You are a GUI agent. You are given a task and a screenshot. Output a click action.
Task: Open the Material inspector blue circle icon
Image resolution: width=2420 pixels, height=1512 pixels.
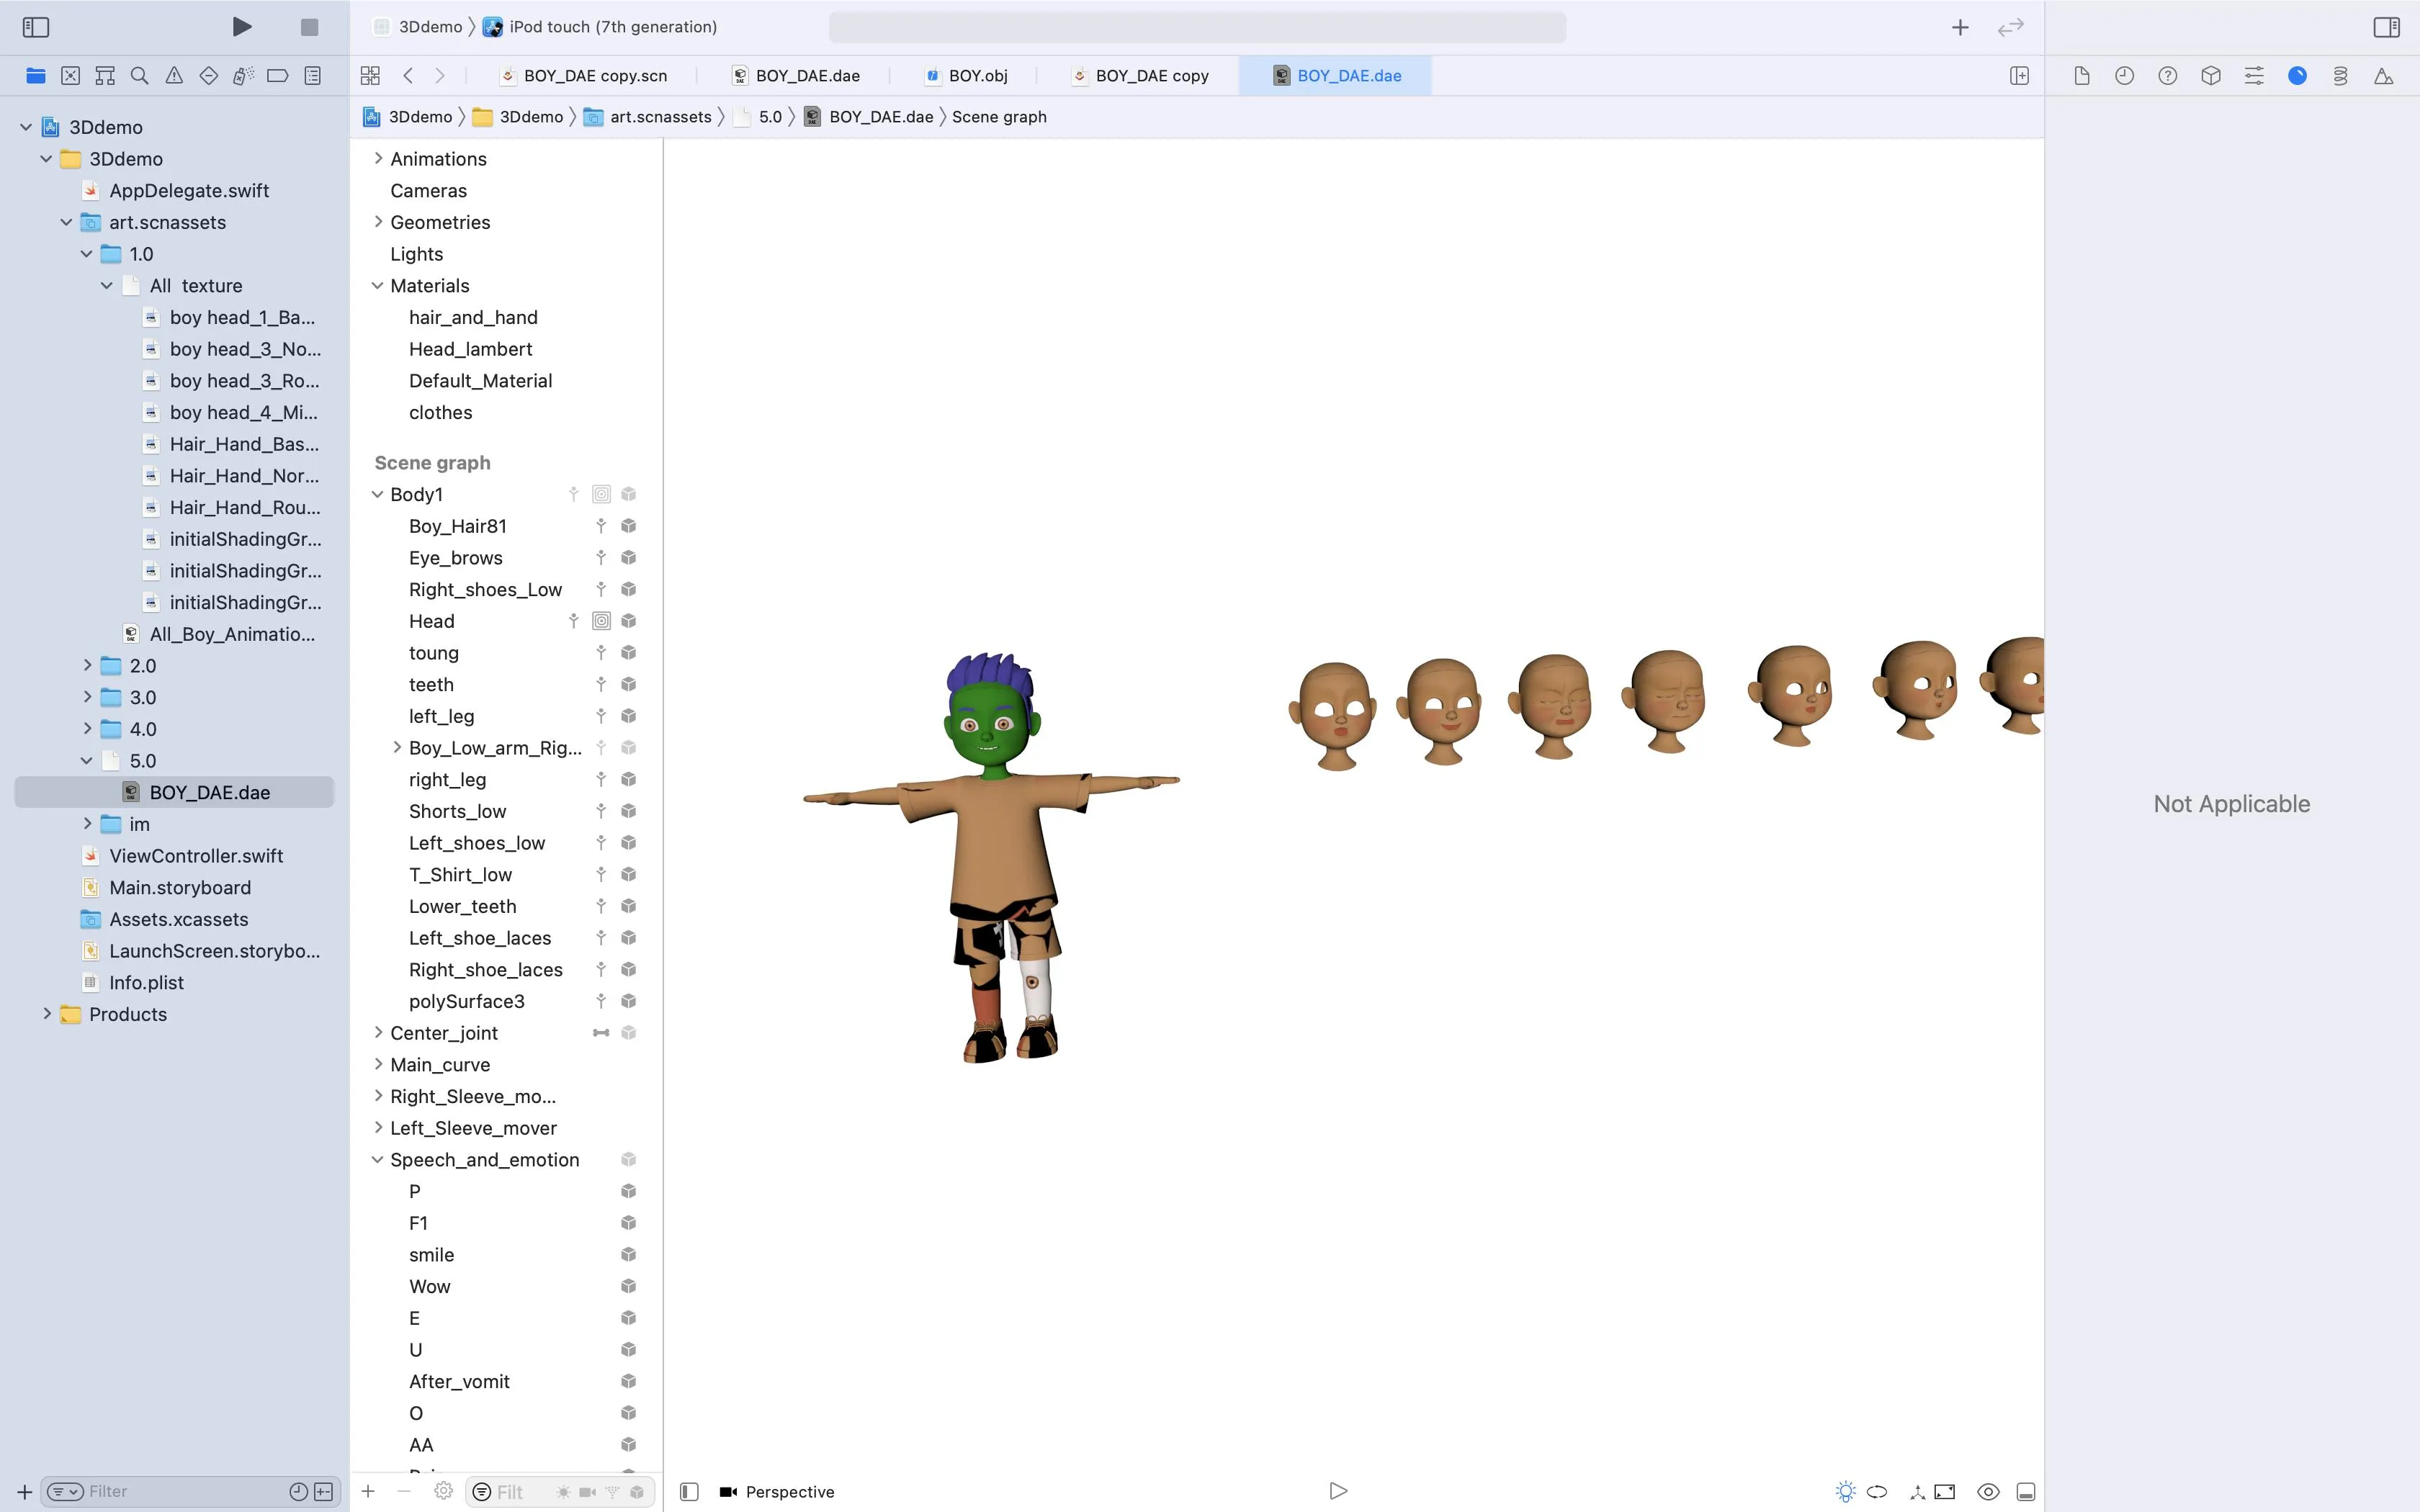[2297, 76]
